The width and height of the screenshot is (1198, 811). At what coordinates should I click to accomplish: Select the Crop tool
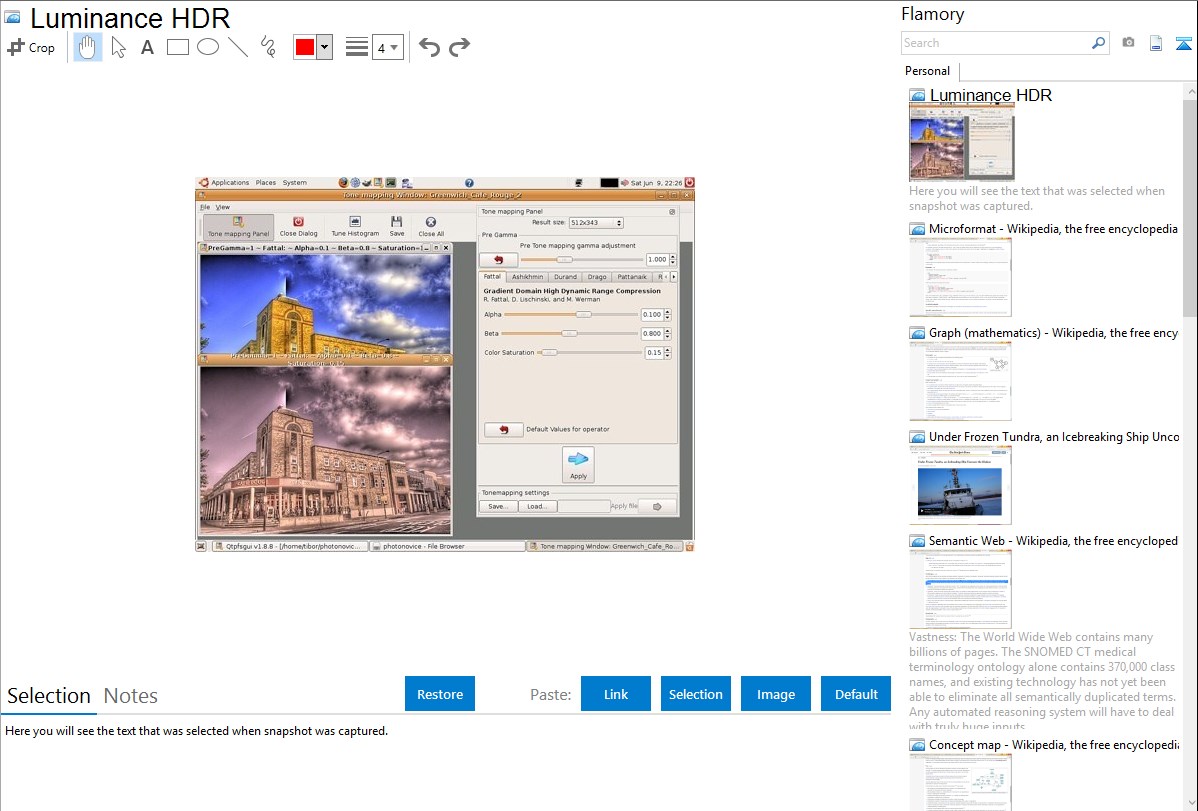[x=31, y=47]
